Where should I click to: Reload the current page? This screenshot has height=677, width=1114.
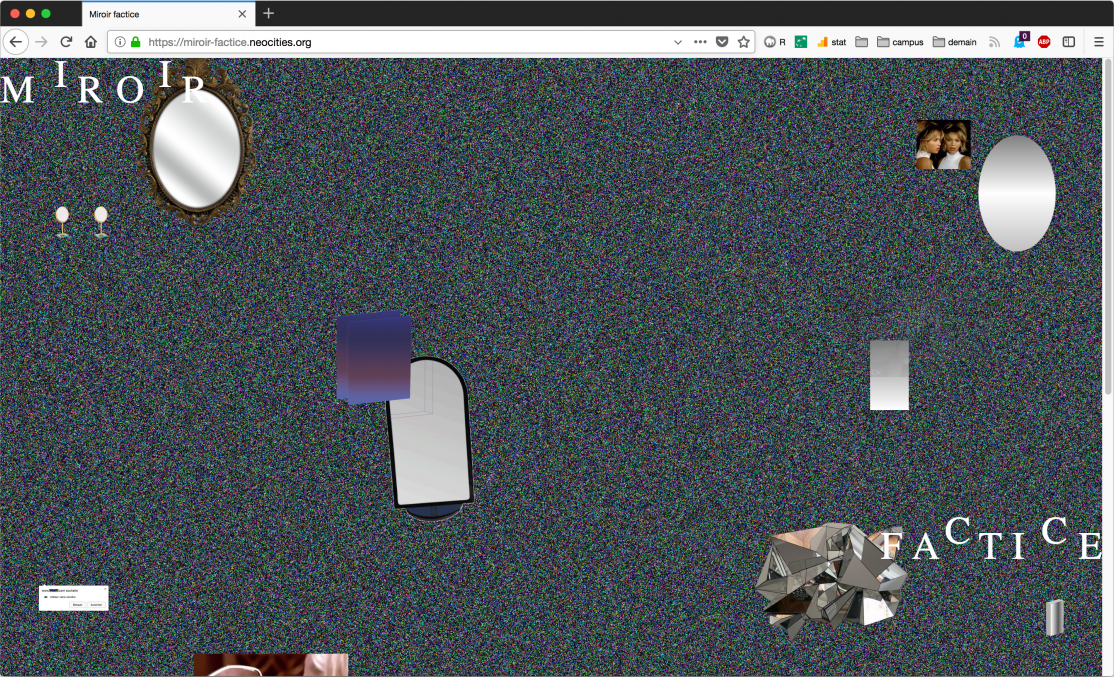pyautogui.click(x=67, y=42)
